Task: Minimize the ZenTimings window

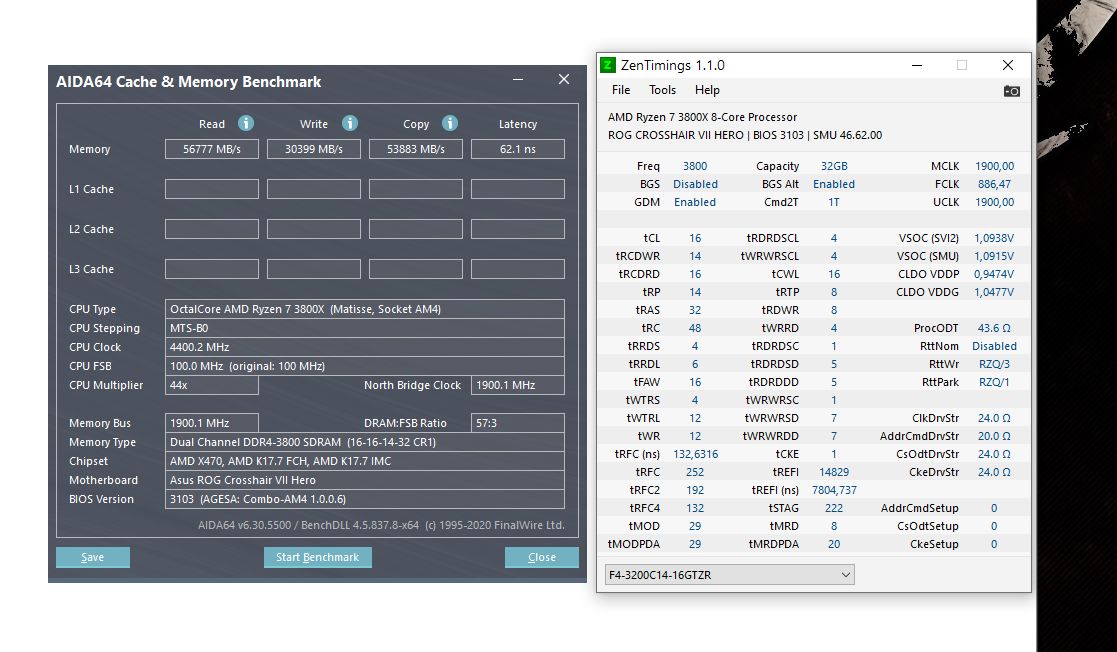Action: [916, 65]
